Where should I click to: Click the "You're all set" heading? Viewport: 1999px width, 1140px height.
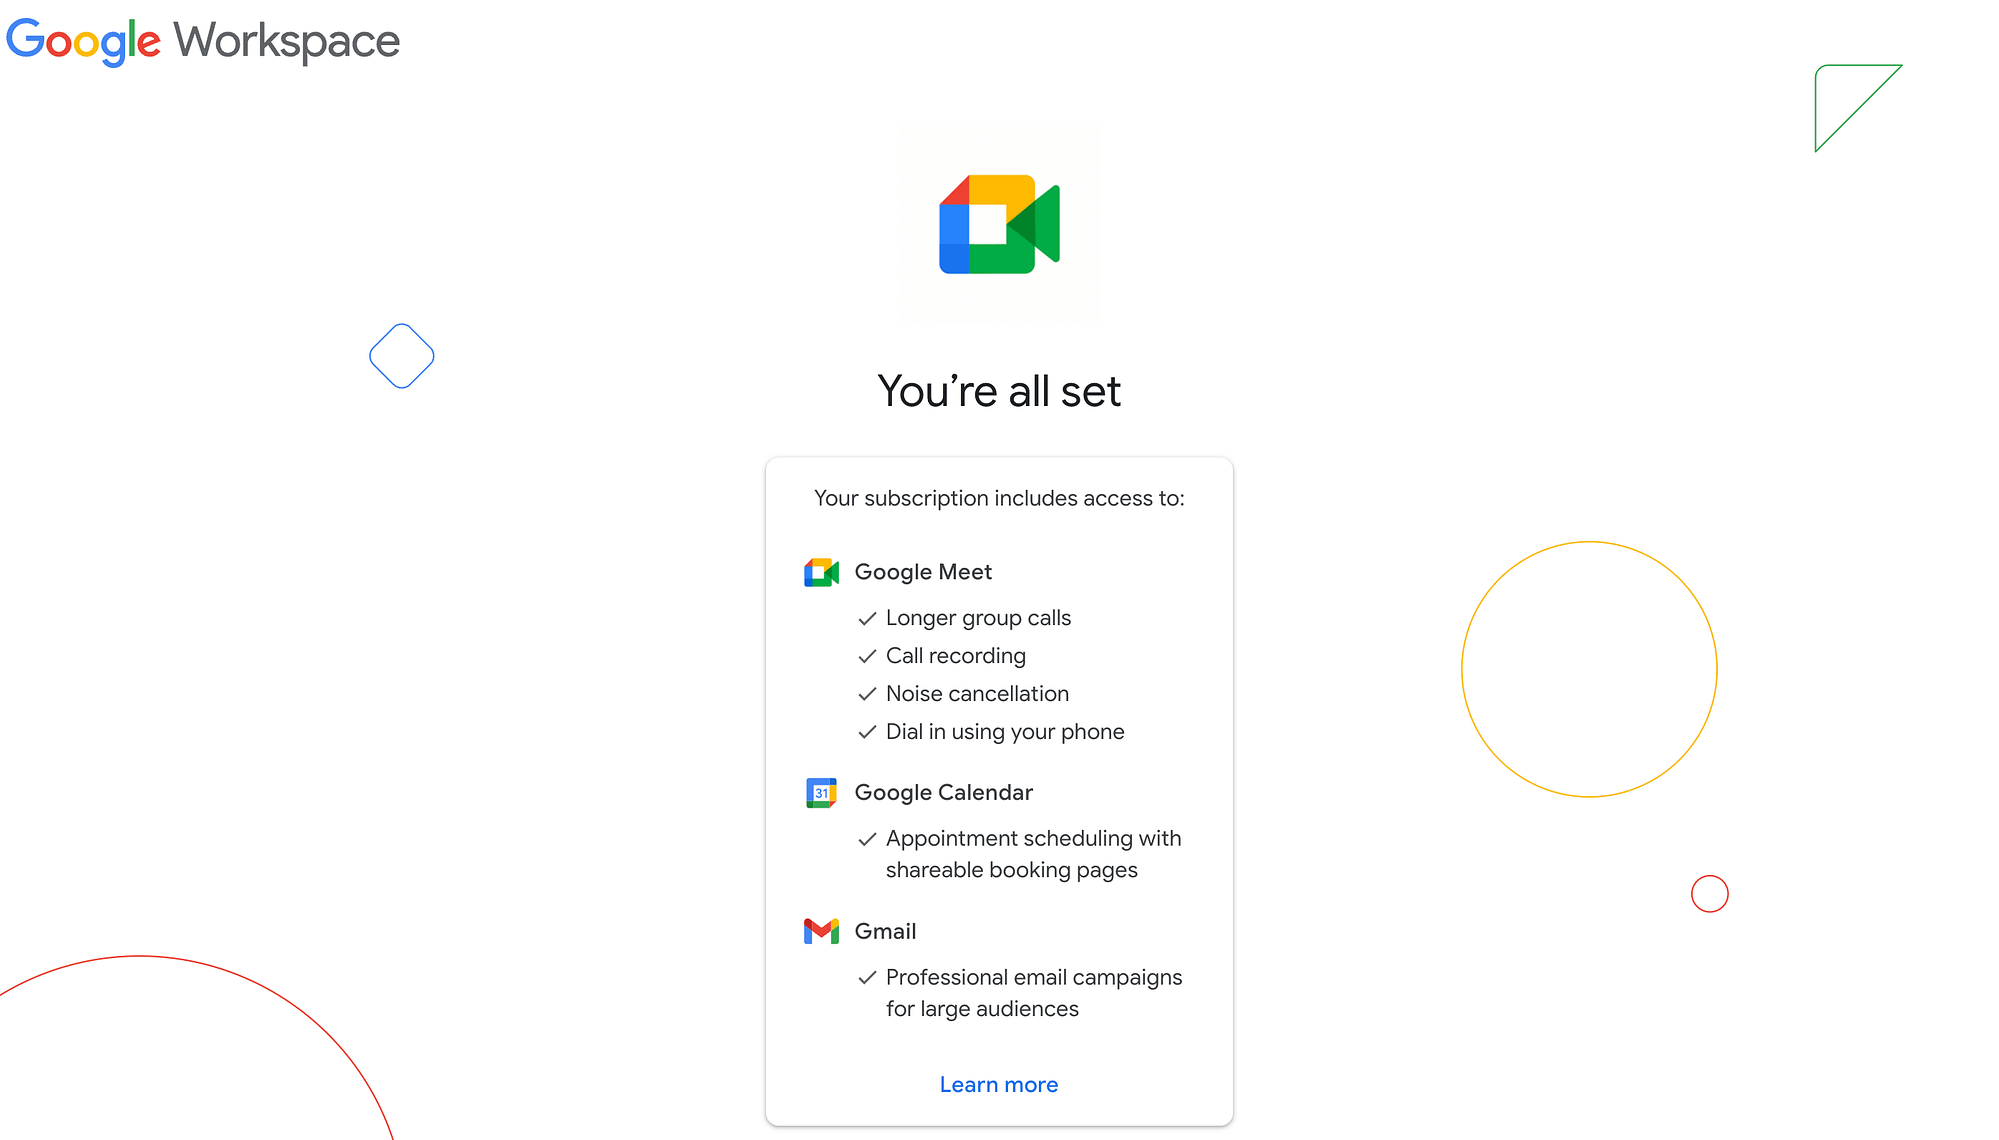click(999, 391)
